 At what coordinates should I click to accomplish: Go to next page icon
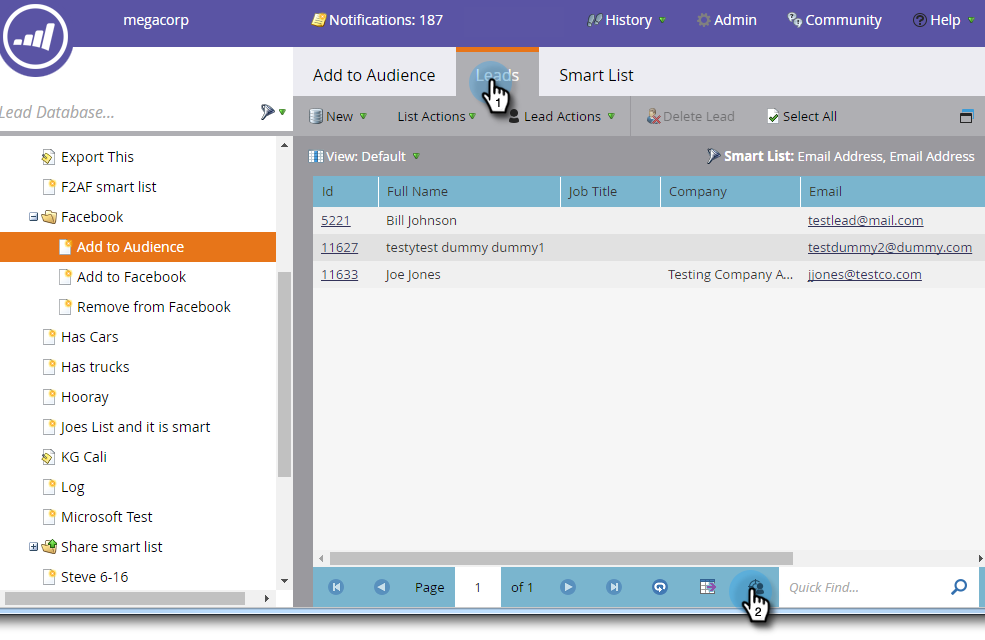coord(568,587)
